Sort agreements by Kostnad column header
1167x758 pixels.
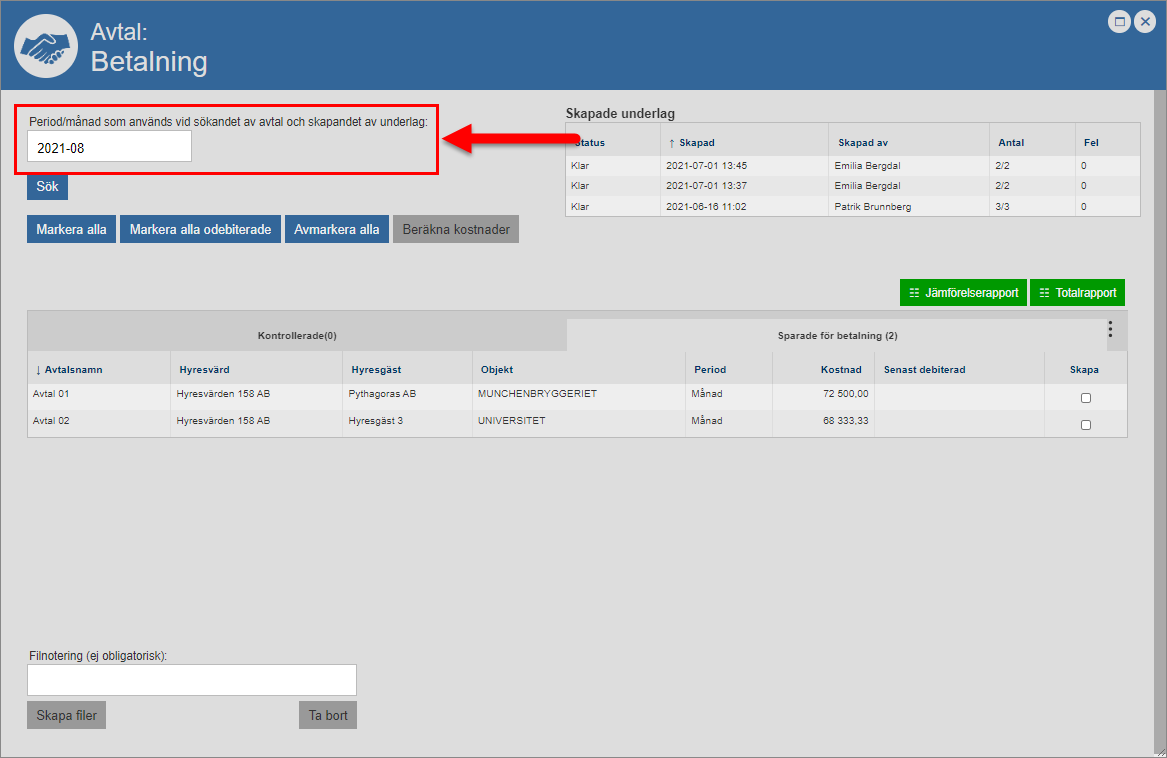[x=841, y=370]
